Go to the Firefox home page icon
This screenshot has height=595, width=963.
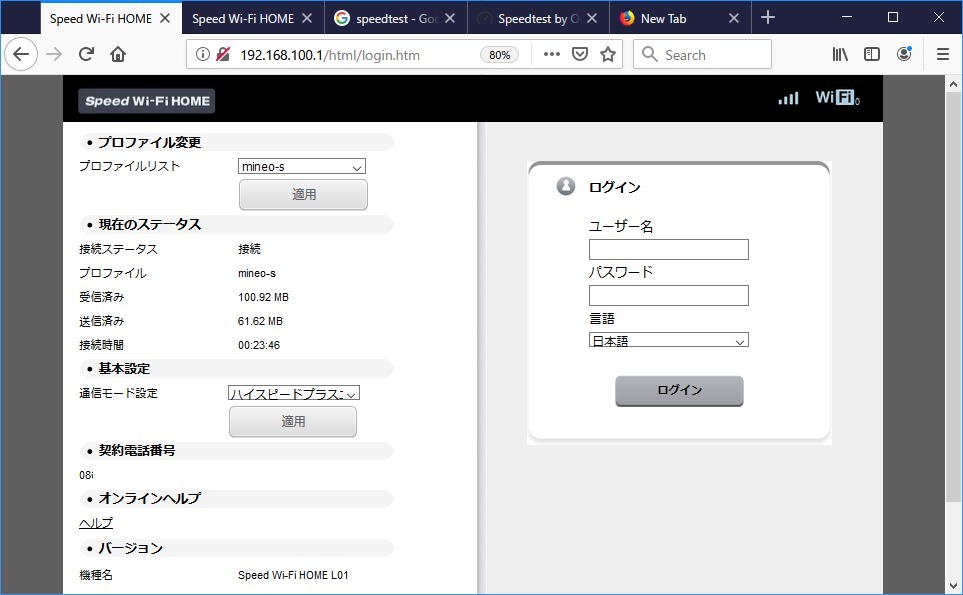(118, 55)
